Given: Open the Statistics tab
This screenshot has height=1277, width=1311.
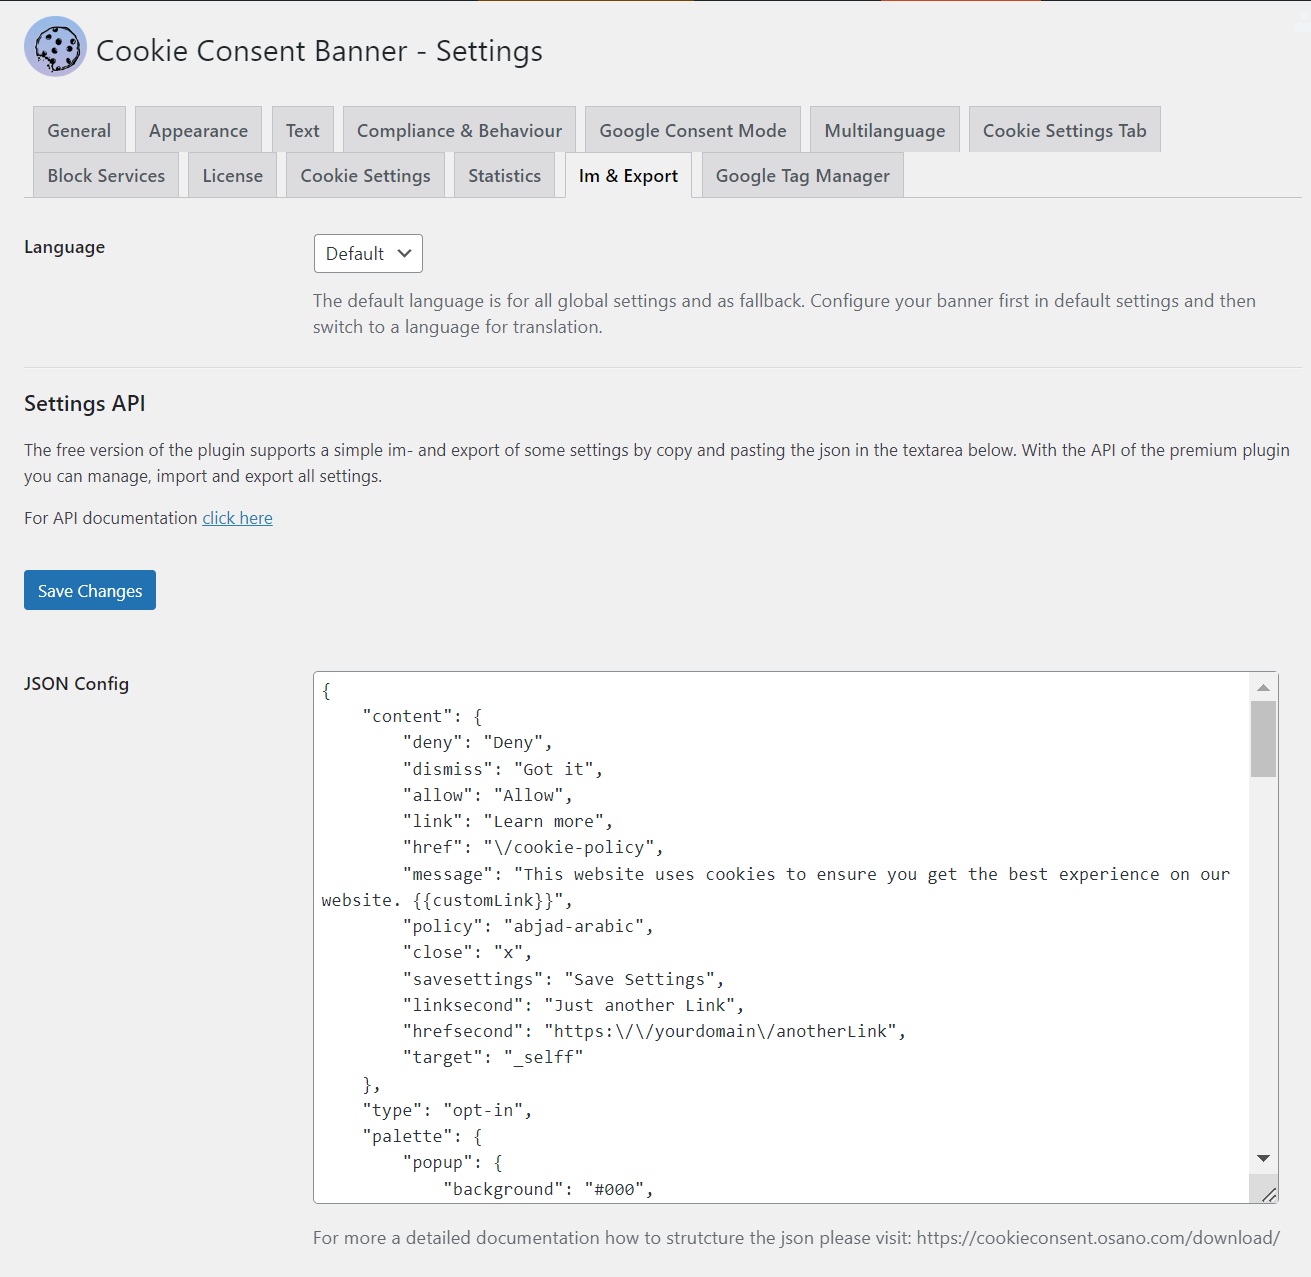Looking at the screenshot, I should (504, 175).
